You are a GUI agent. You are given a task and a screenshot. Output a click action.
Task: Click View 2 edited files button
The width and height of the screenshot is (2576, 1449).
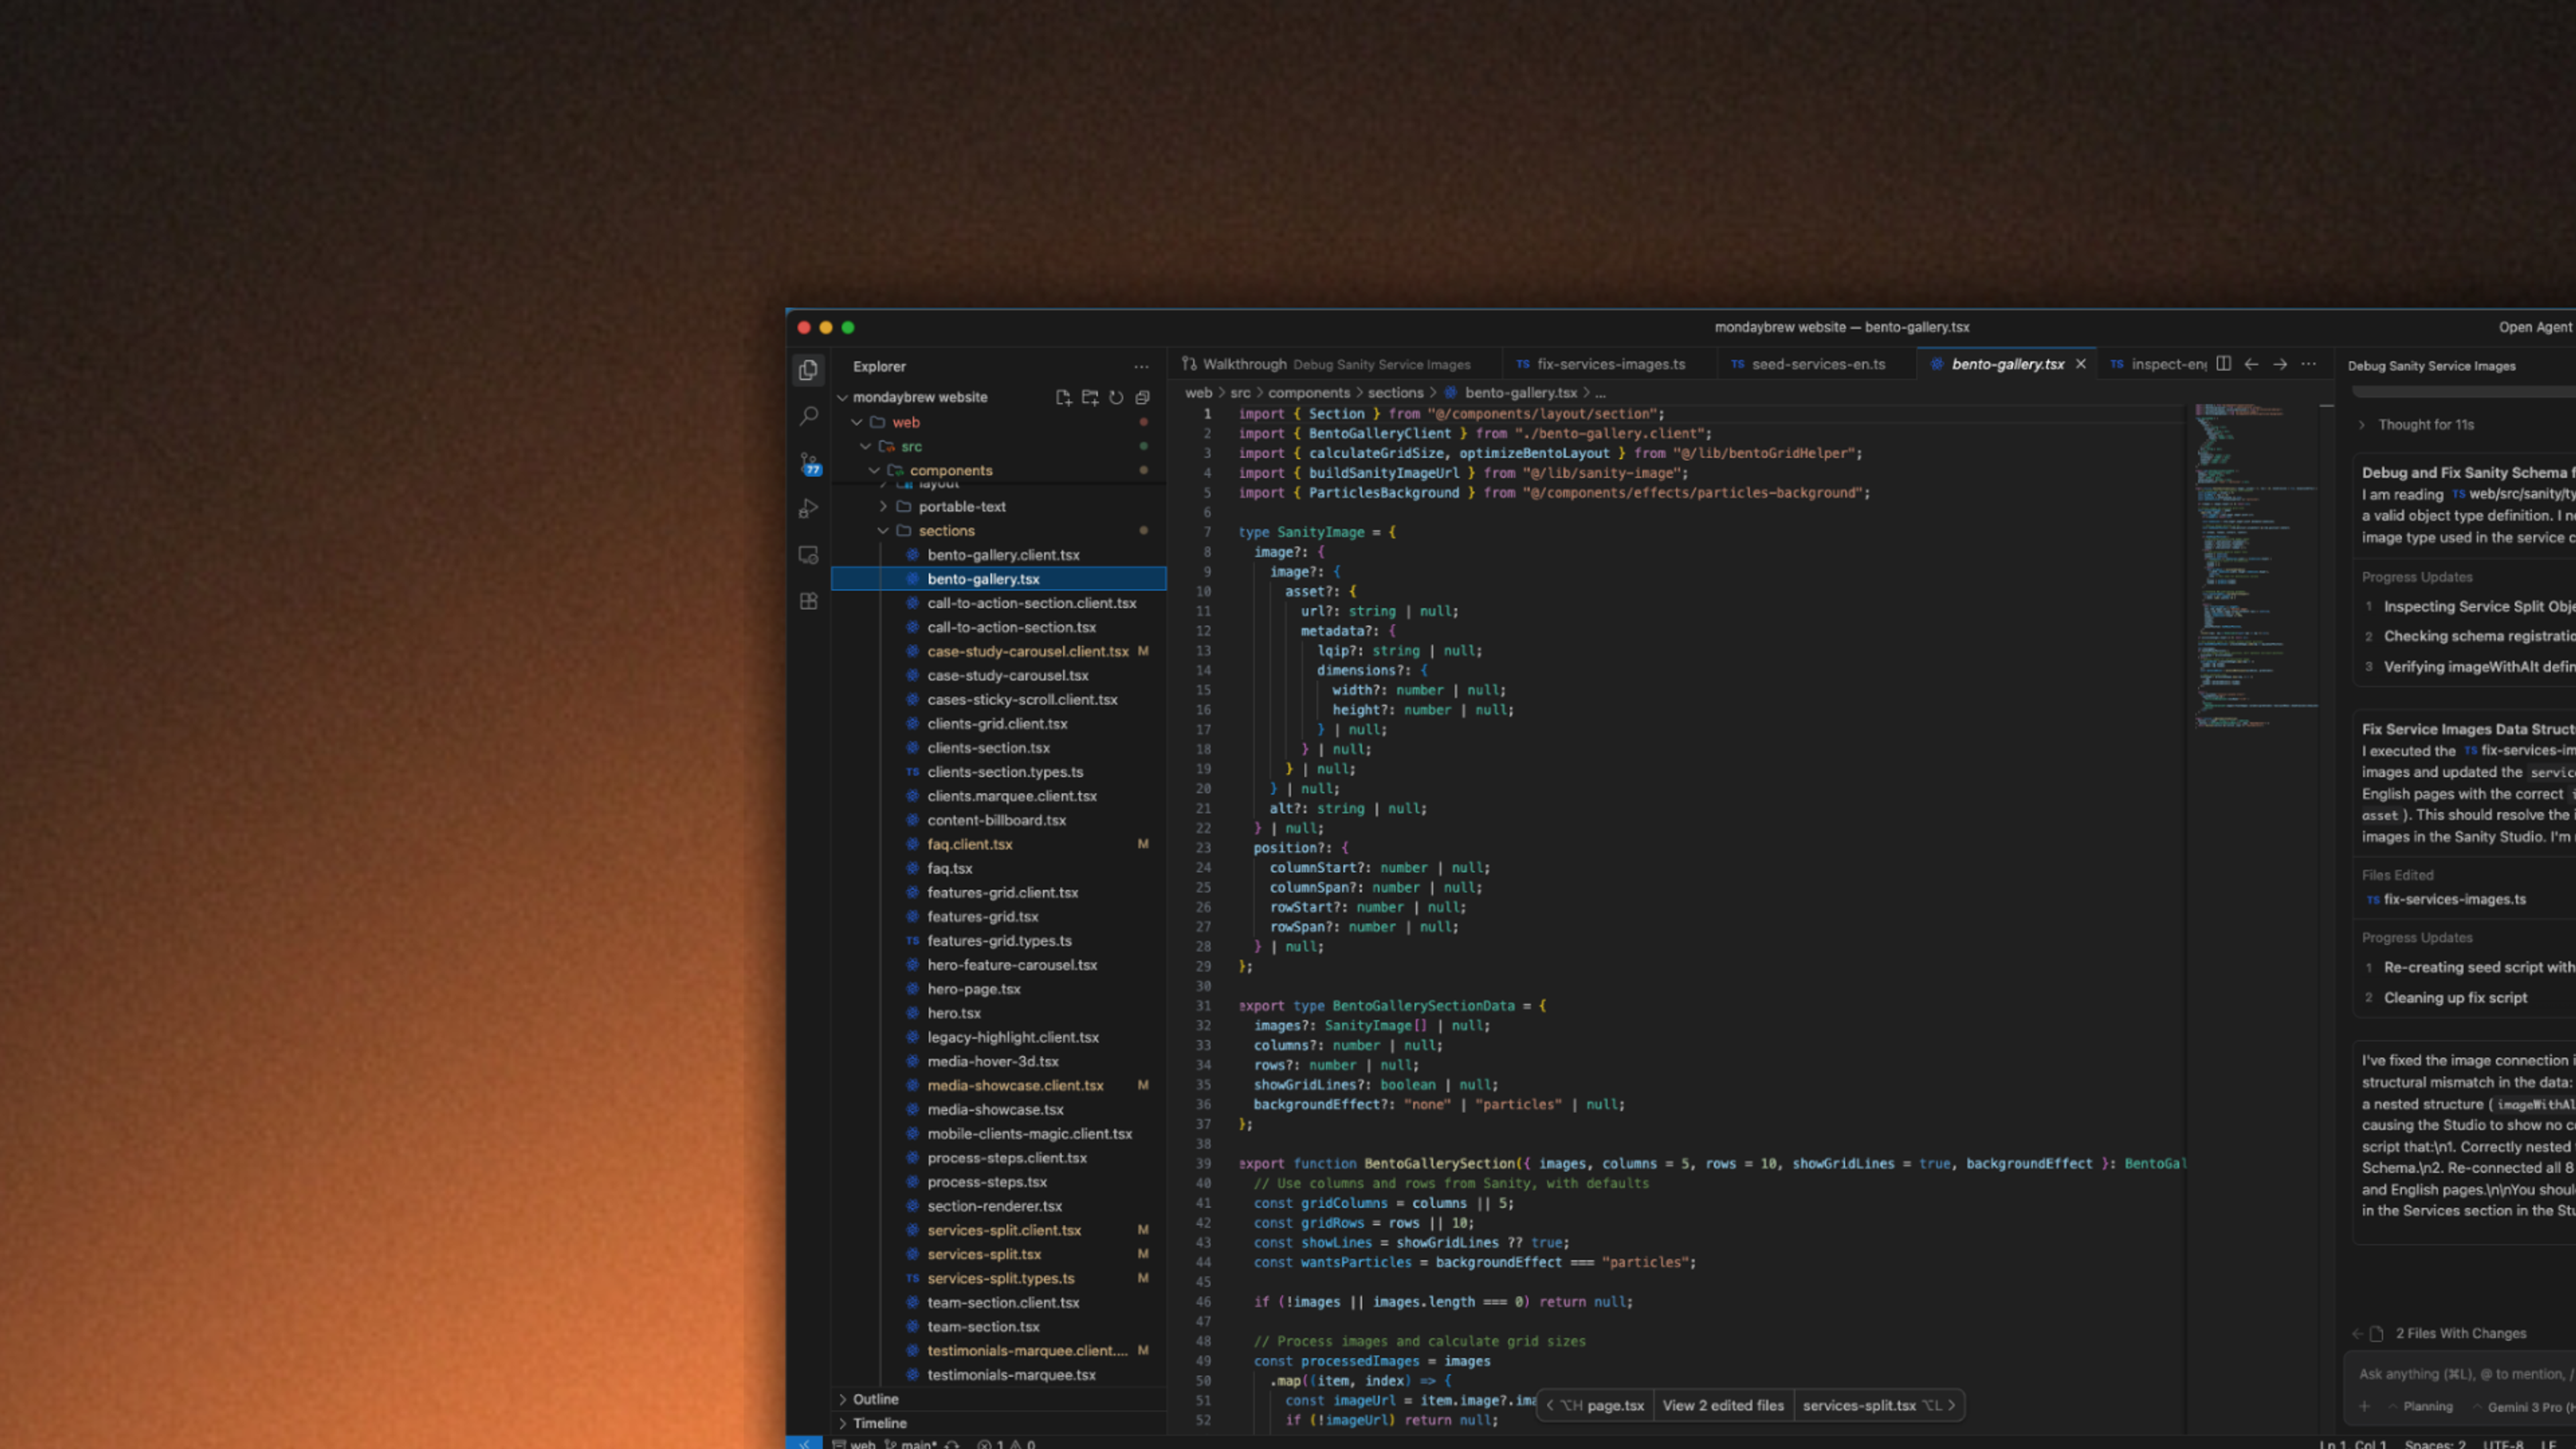pos(1723,1405)
